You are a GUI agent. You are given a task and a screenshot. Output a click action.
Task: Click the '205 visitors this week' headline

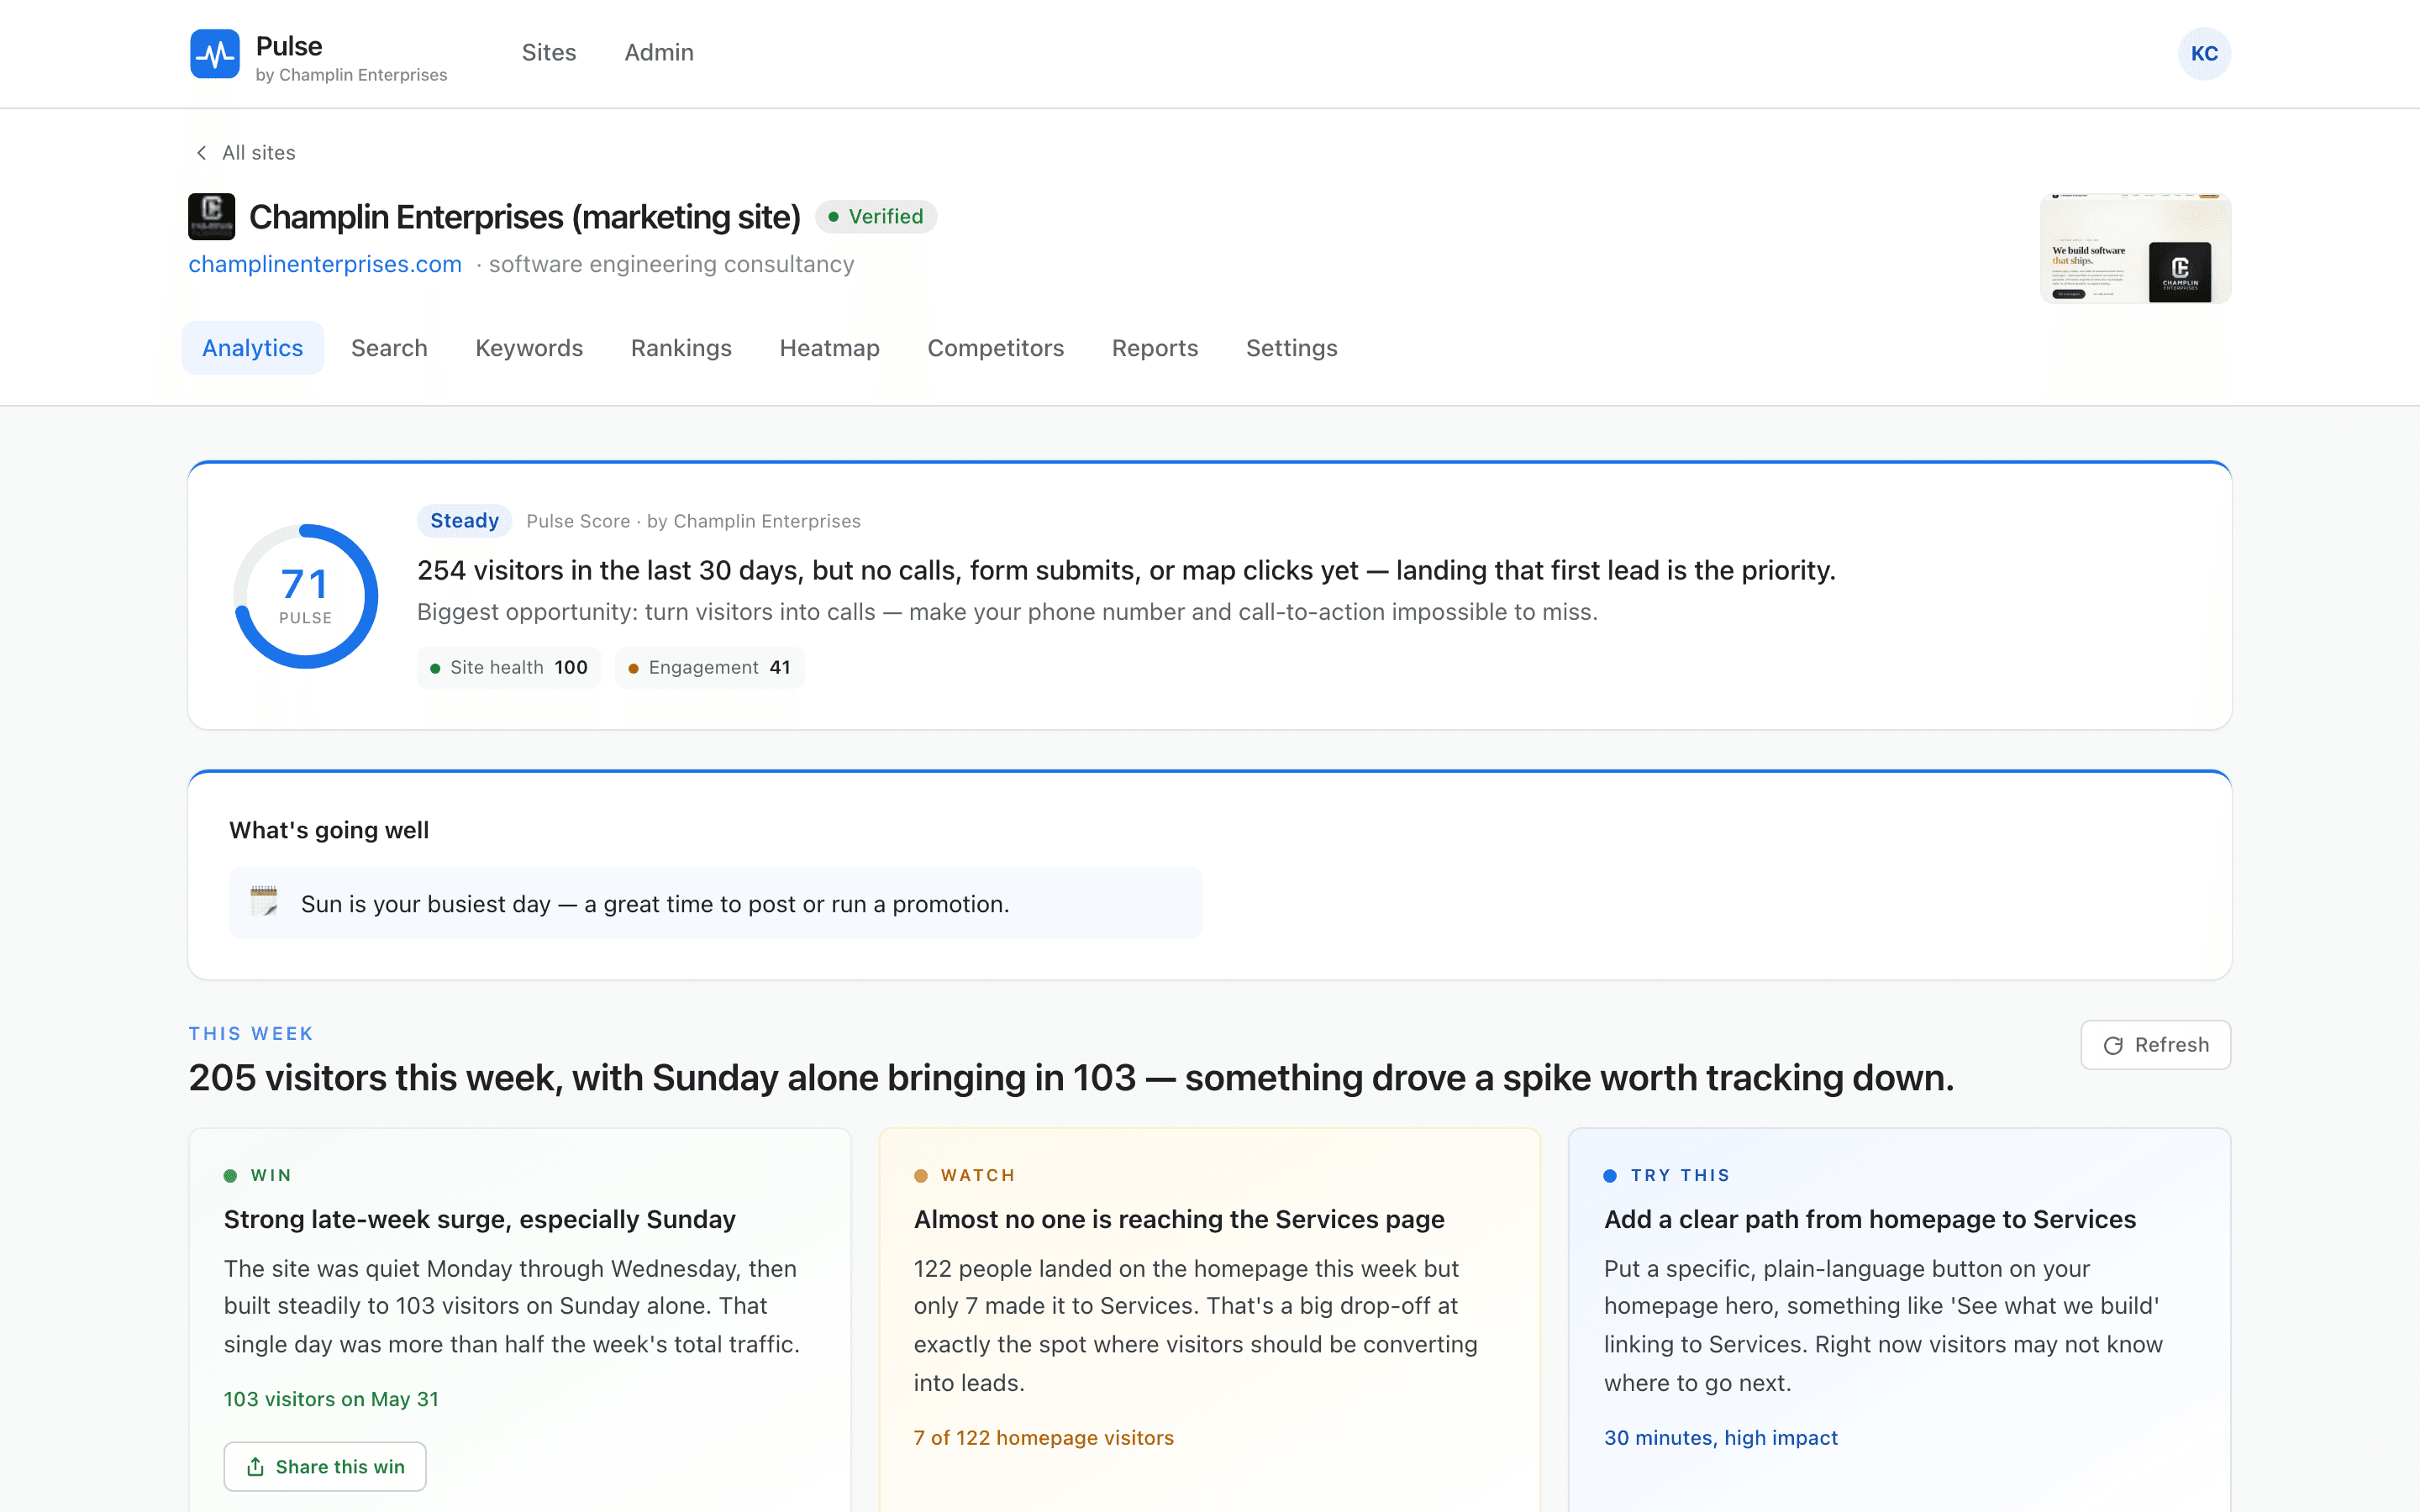point(1071,1078)
